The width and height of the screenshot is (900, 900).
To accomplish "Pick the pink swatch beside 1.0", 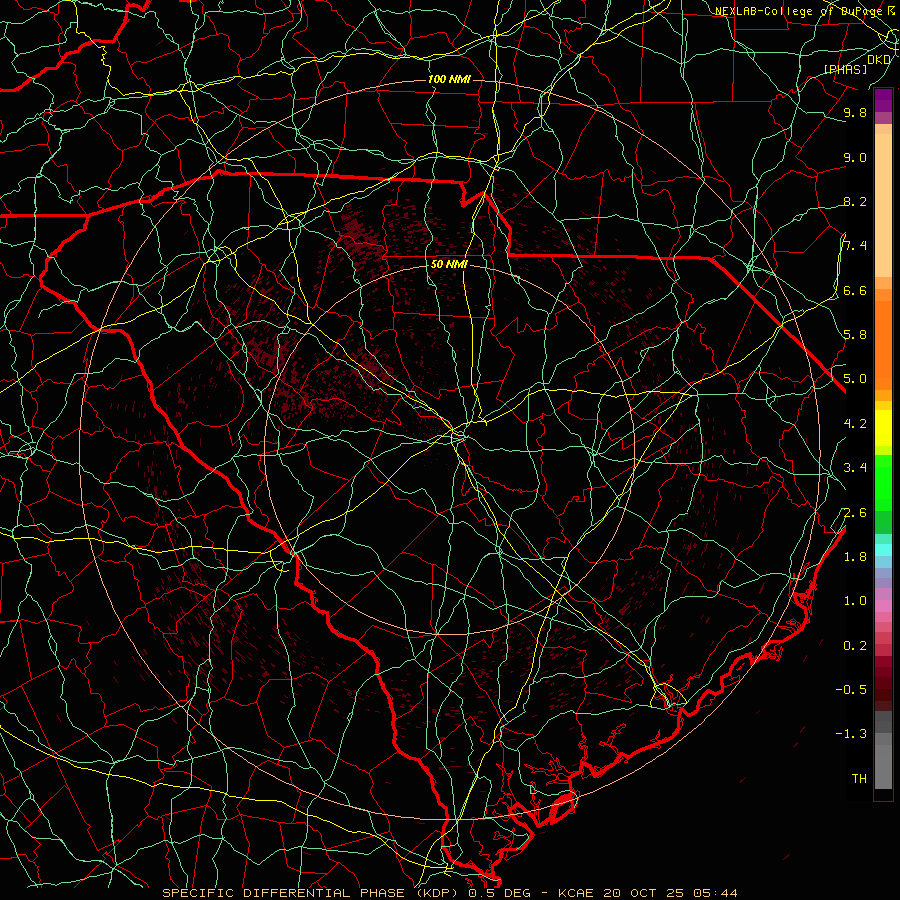I will [883, 606].
